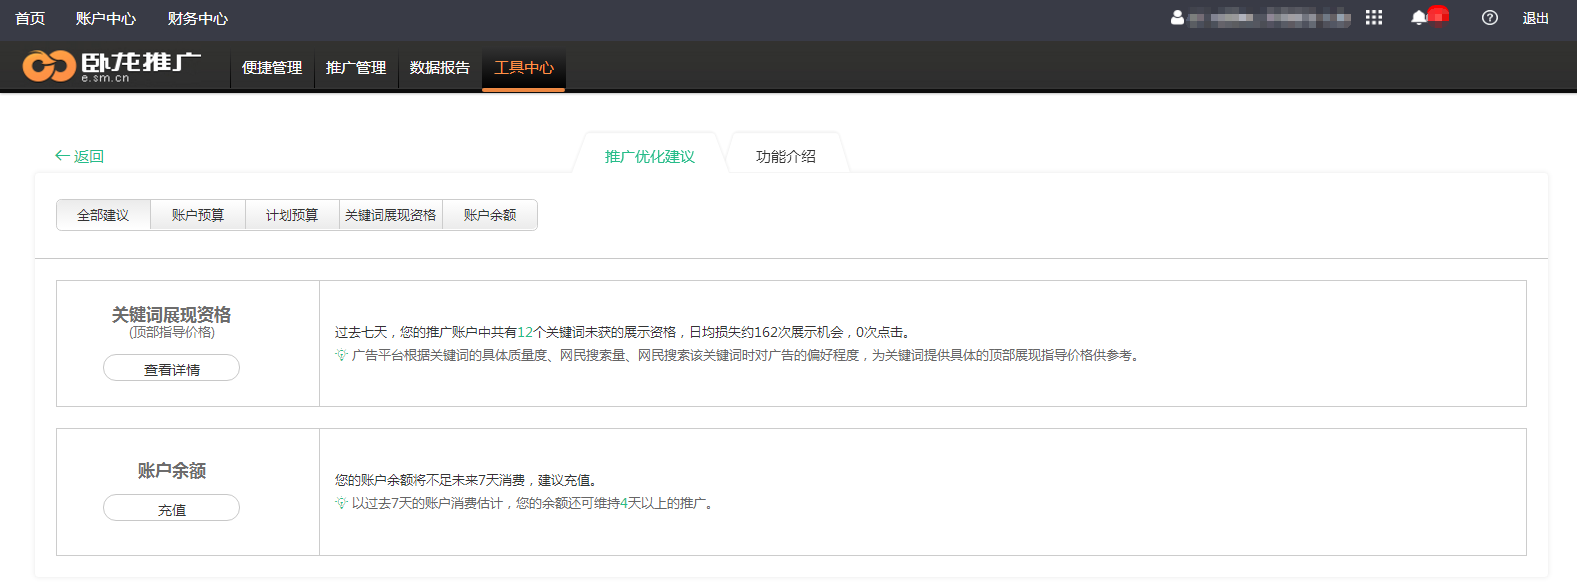
Task: Click the (顶部指导价格) subtitle
Action: [x=172, y=332]
